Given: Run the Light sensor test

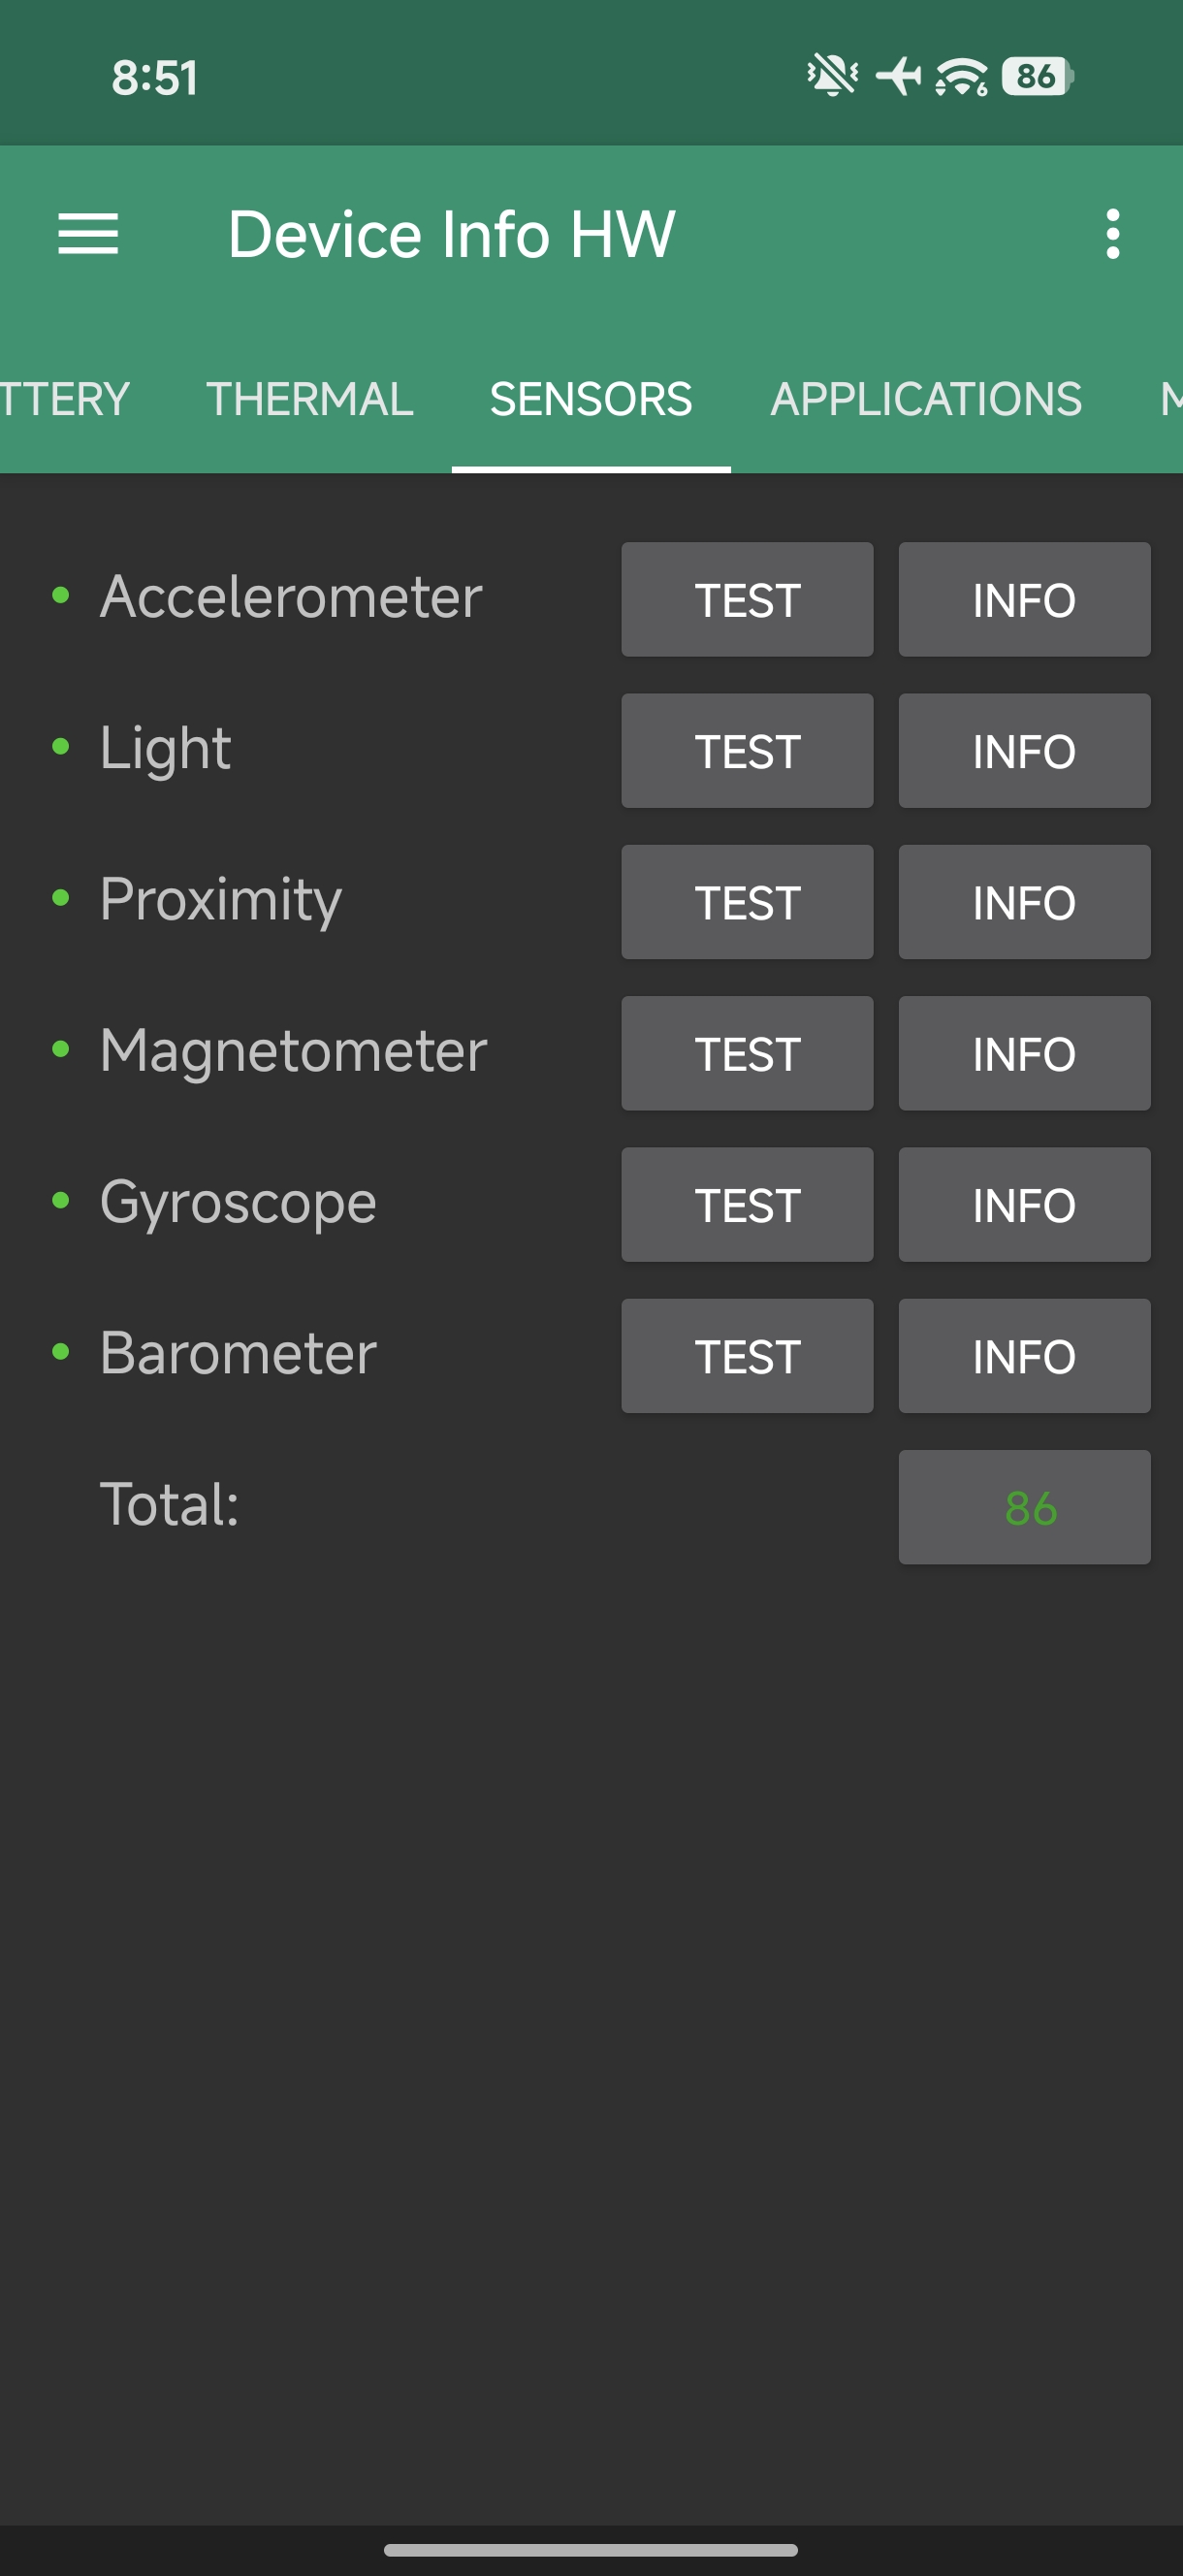Looking at the screenshot, I should point(747,751).
